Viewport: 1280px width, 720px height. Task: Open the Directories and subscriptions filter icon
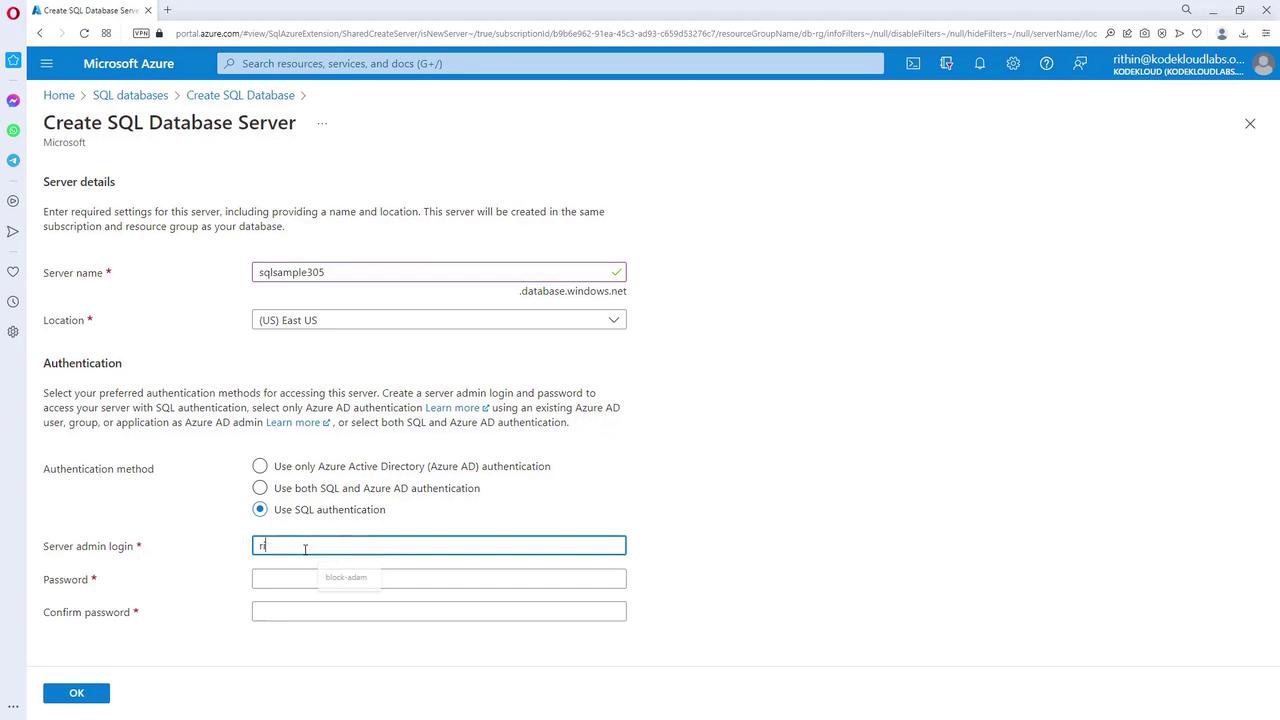[946, 63]
